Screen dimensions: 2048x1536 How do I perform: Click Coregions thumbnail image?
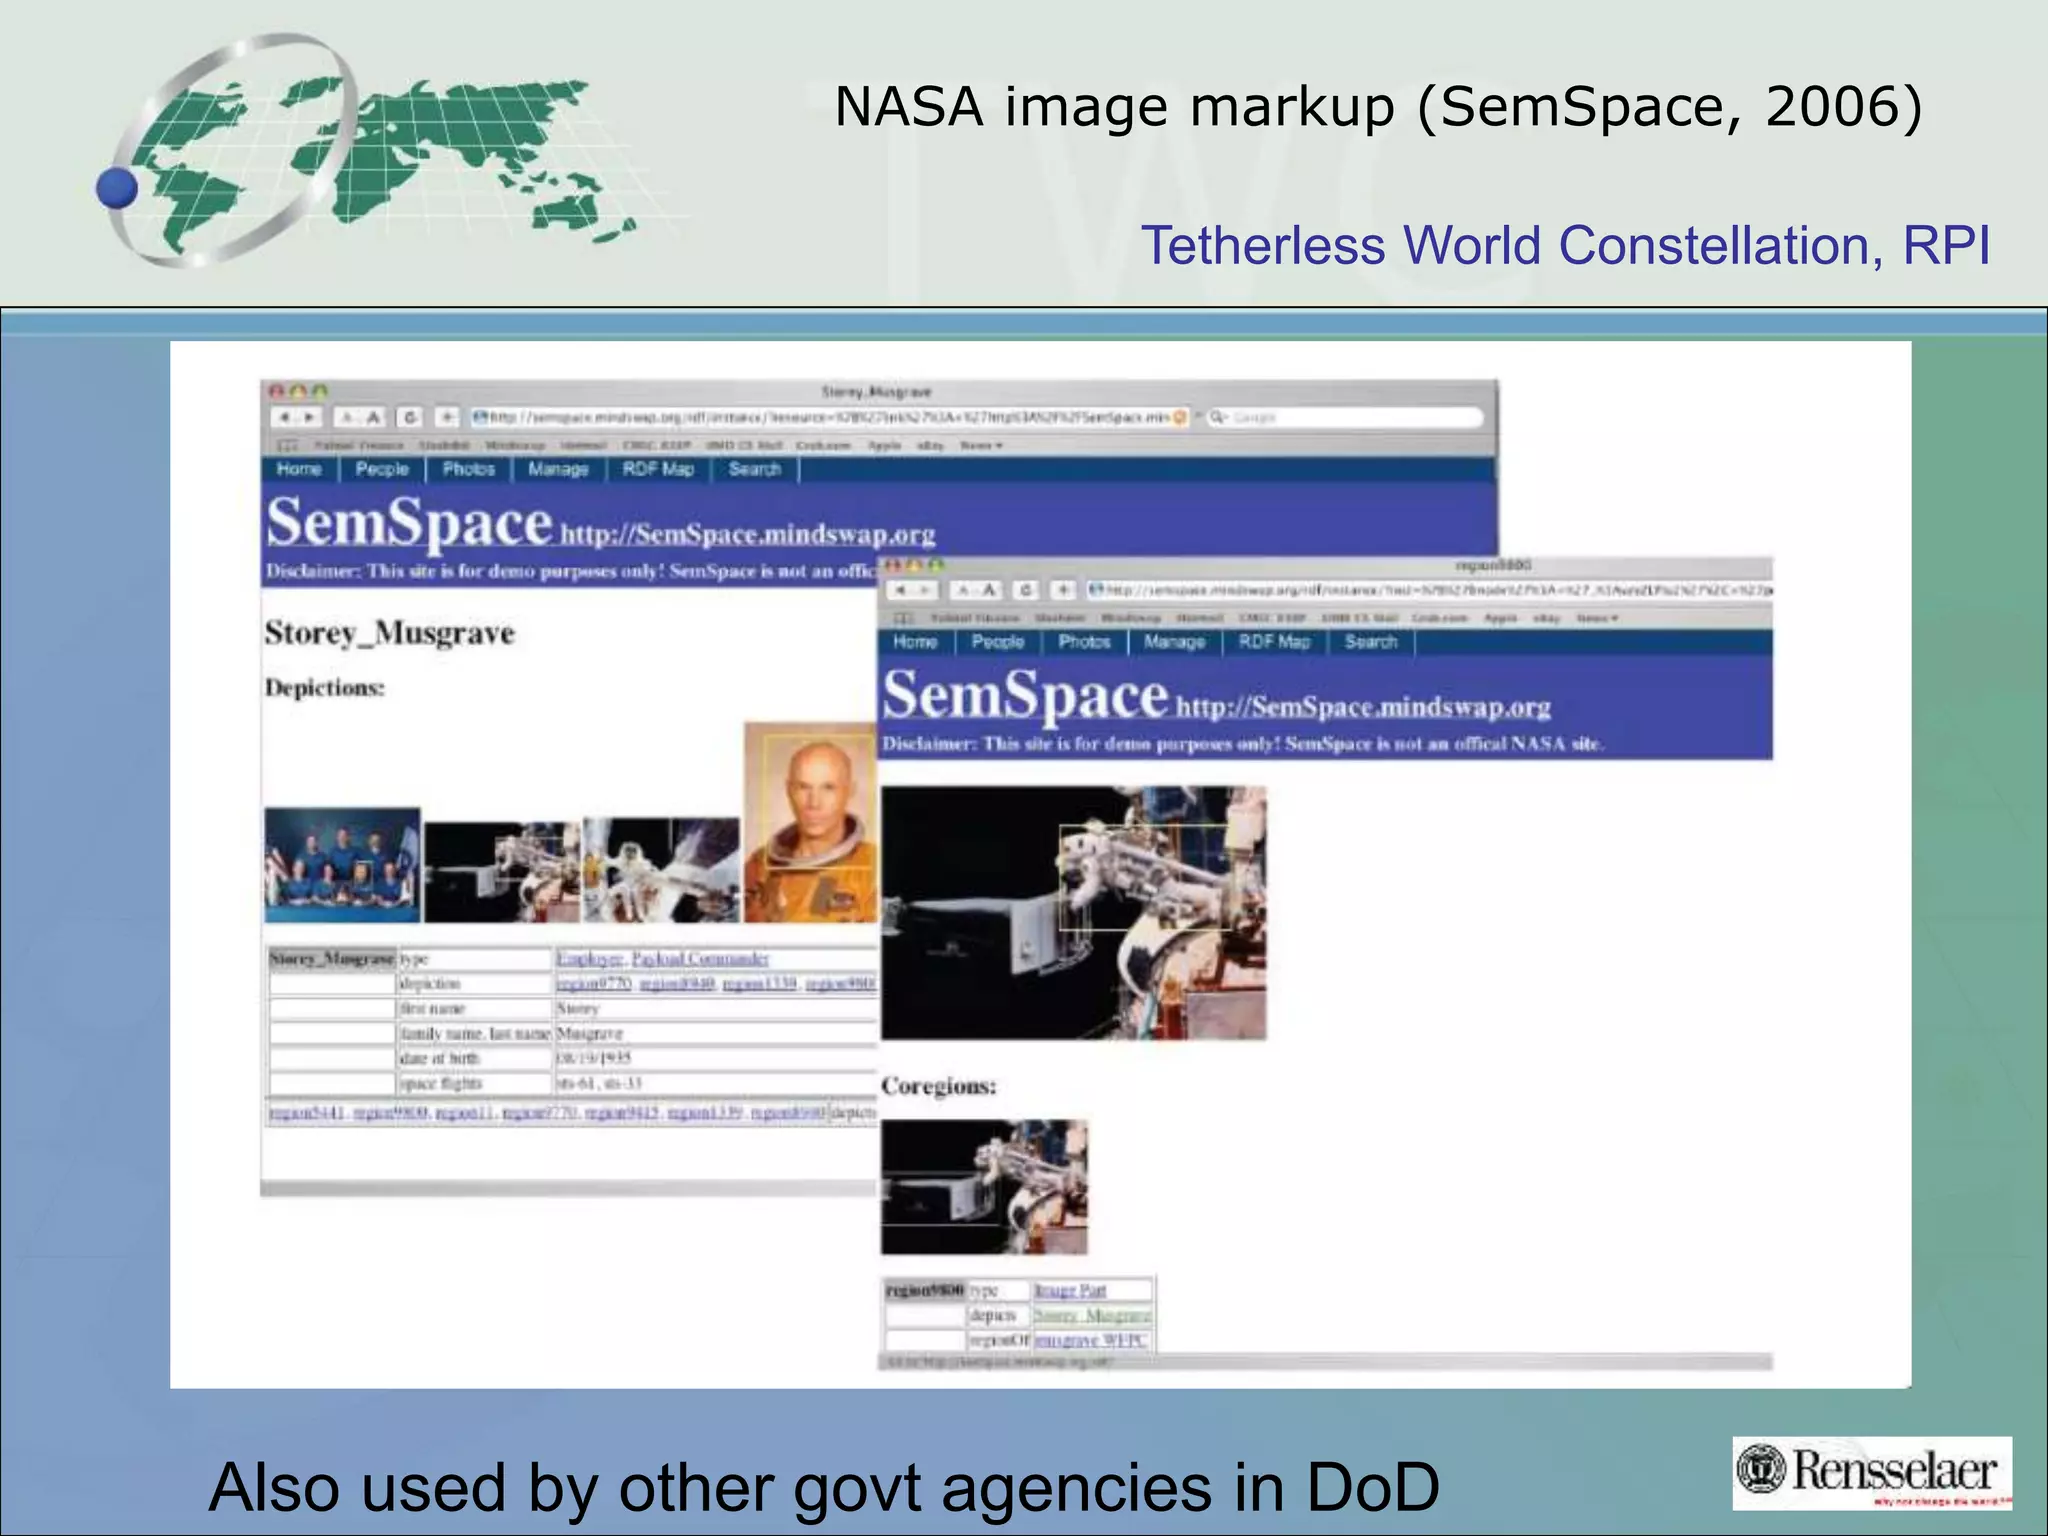pyautogui.click(x=984, y=1187)
